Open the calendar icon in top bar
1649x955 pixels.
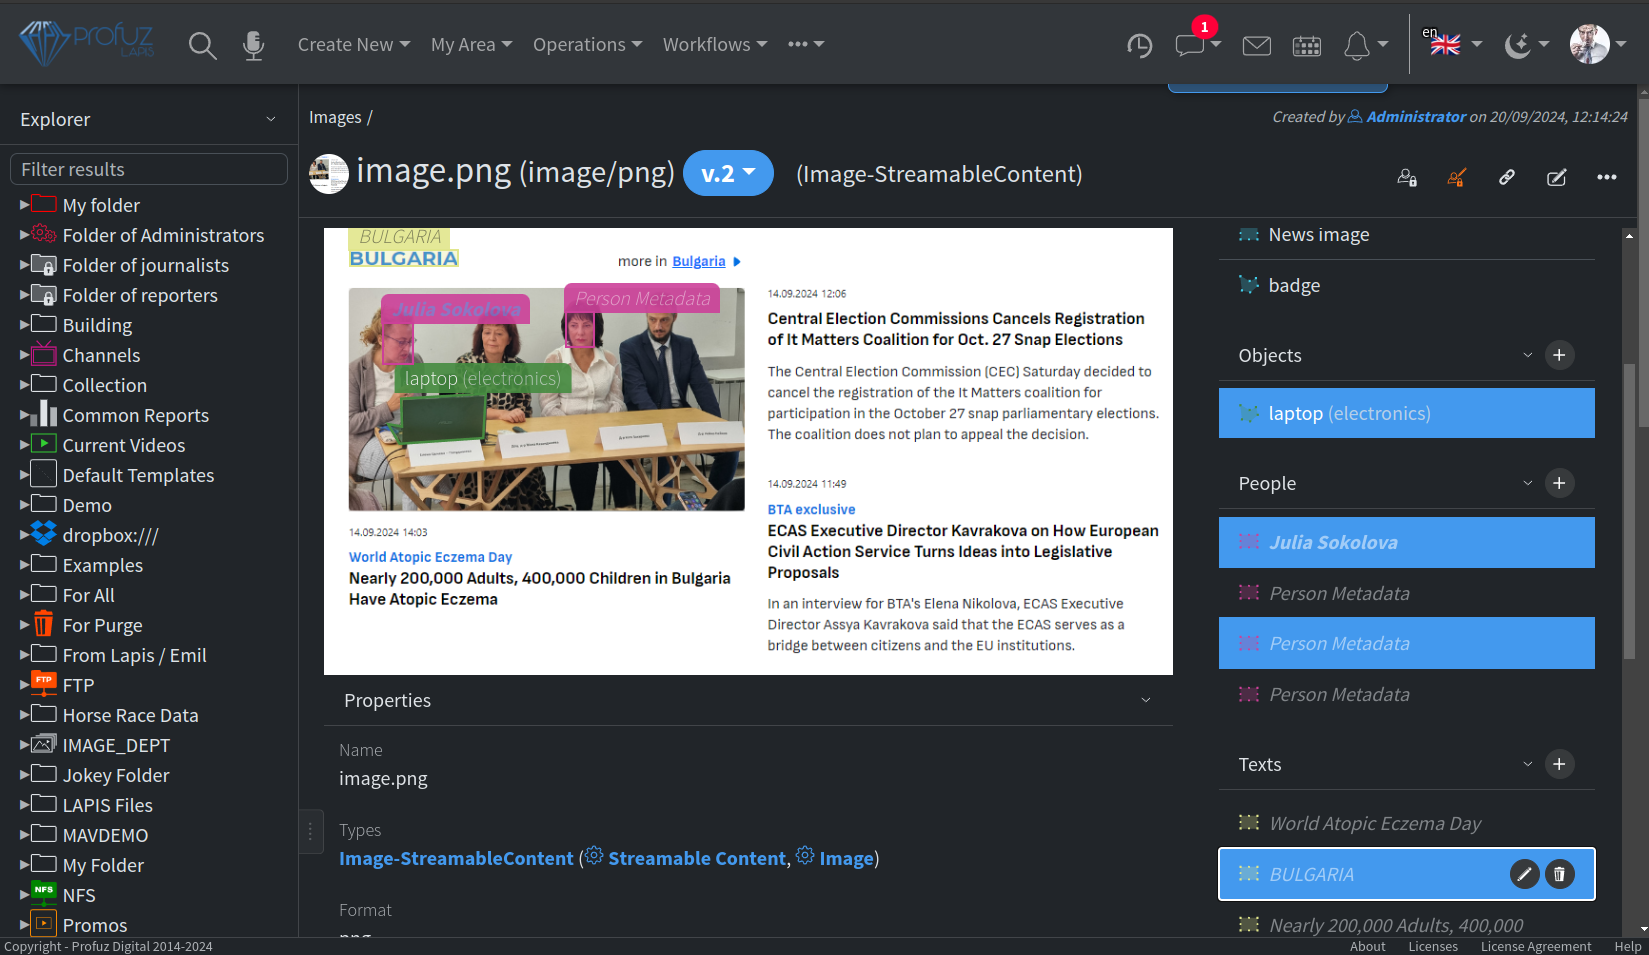point(1306,45)
